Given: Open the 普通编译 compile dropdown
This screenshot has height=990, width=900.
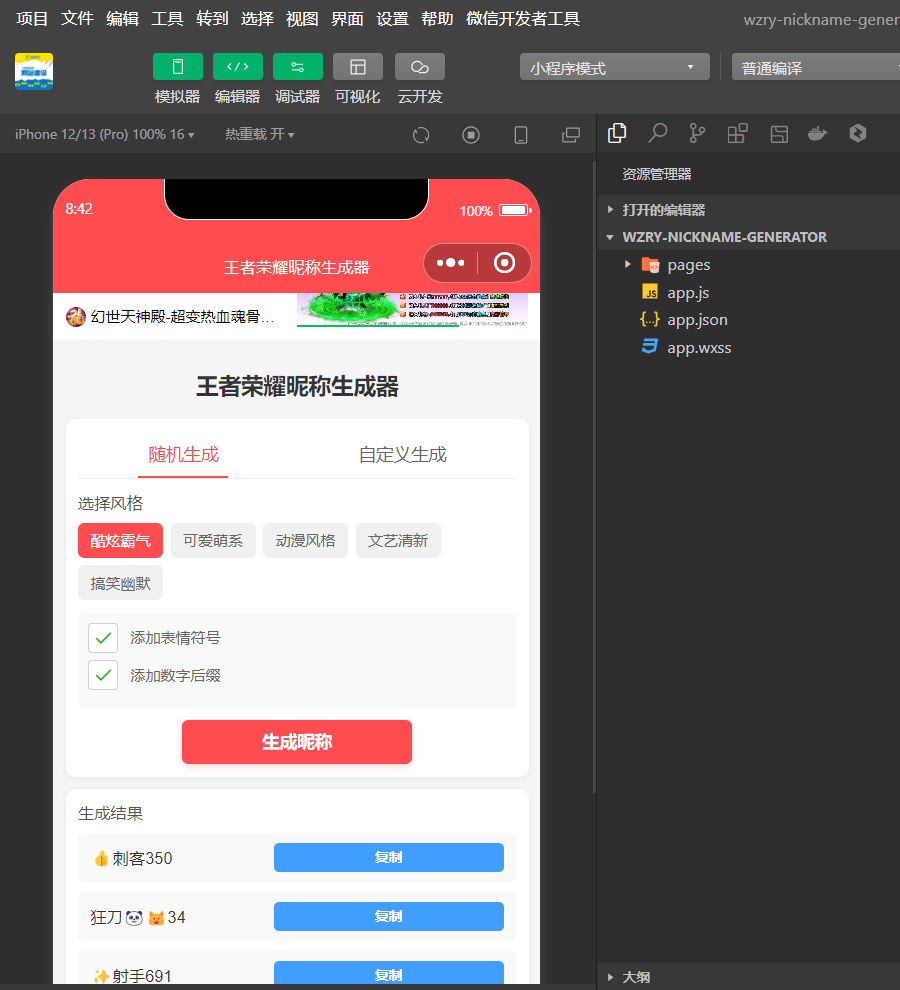Looking at the screenshot, I should [x=816, y=67].
